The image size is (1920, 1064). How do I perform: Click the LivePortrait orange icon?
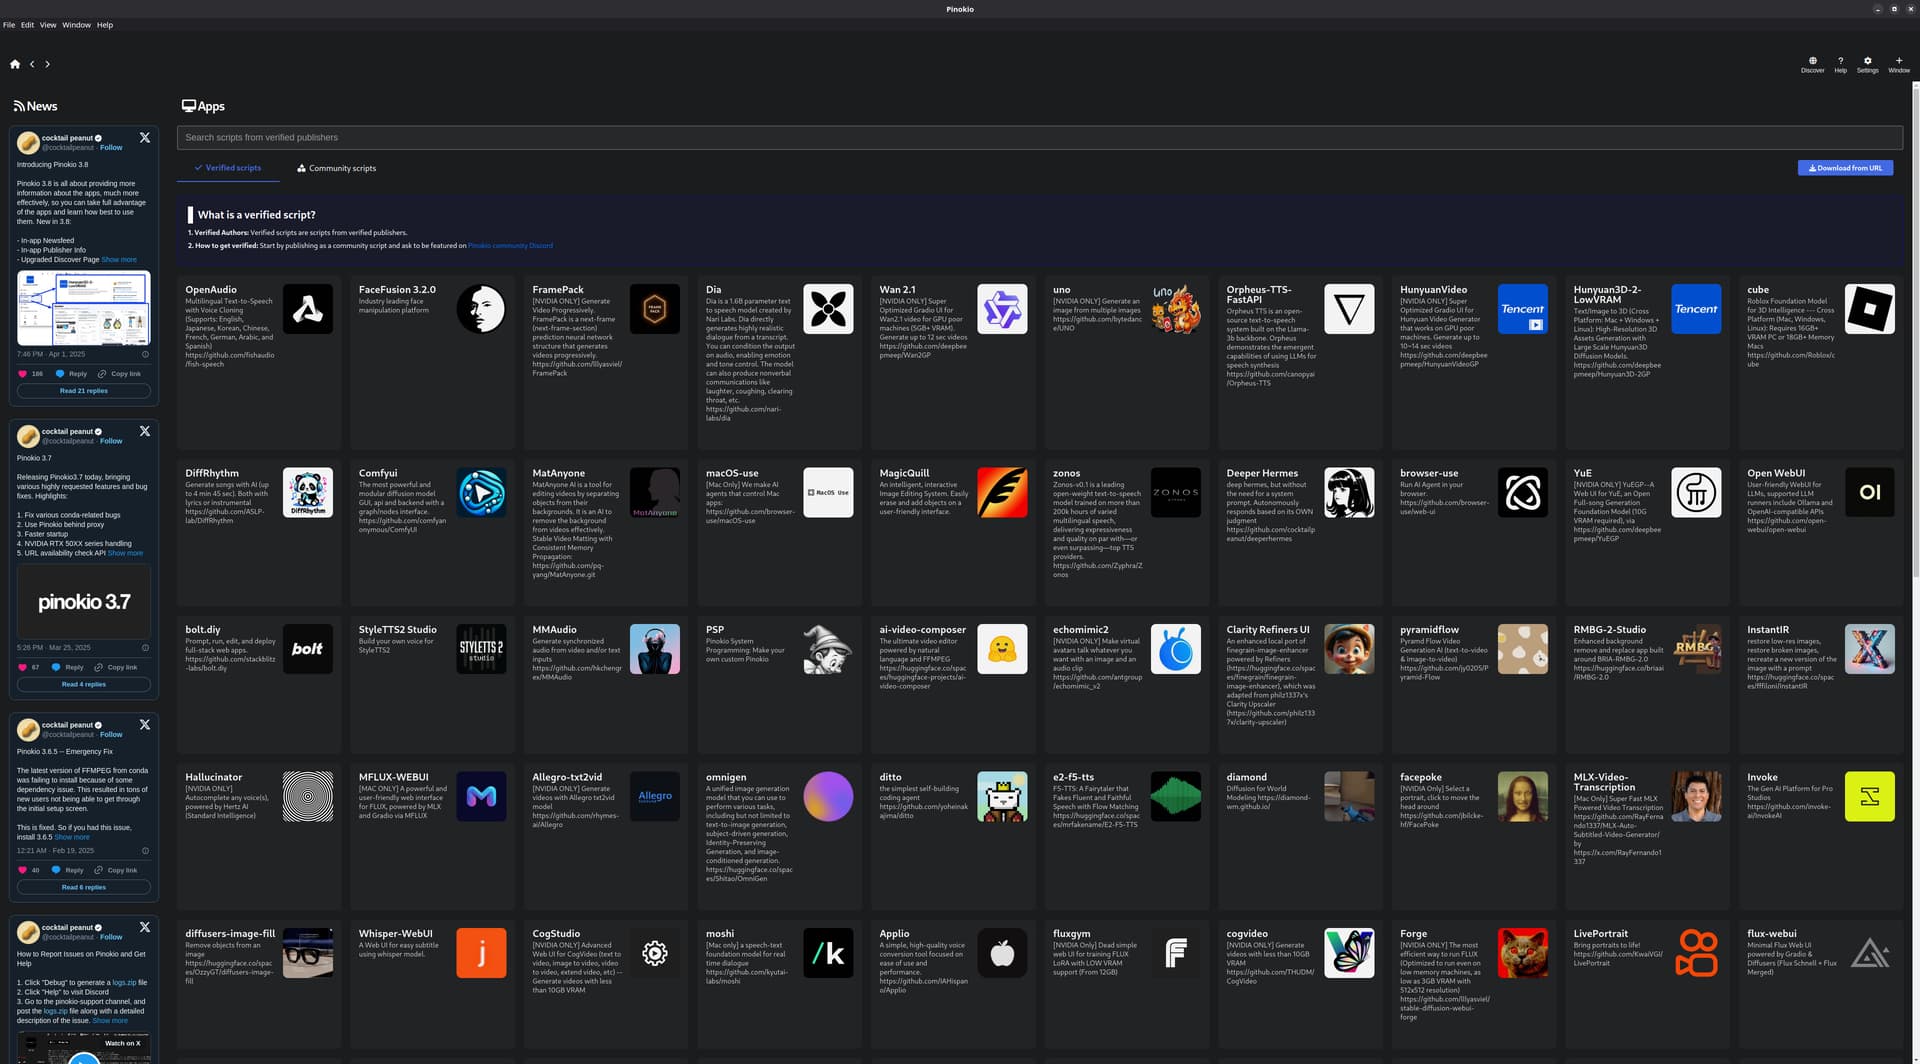[1697, 953]
